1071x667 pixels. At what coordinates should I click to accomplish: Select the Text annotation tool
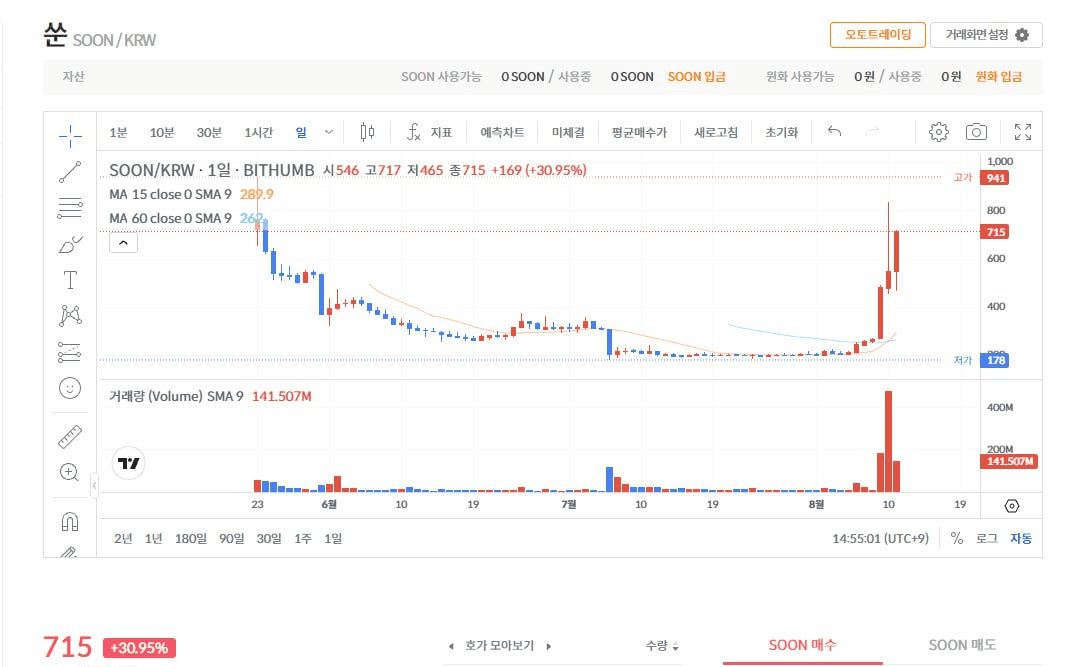(x=70, y=280)
